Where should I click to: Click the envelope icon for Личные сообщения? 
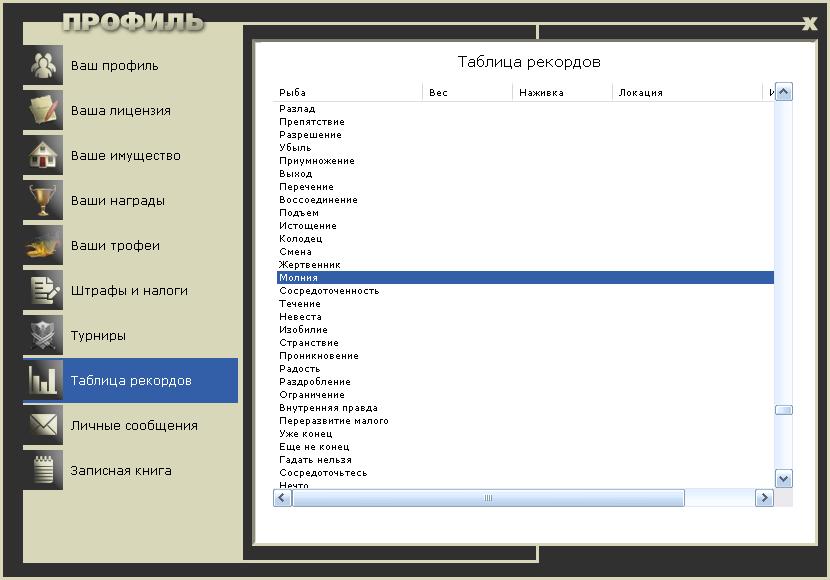(x=43, y=425)
